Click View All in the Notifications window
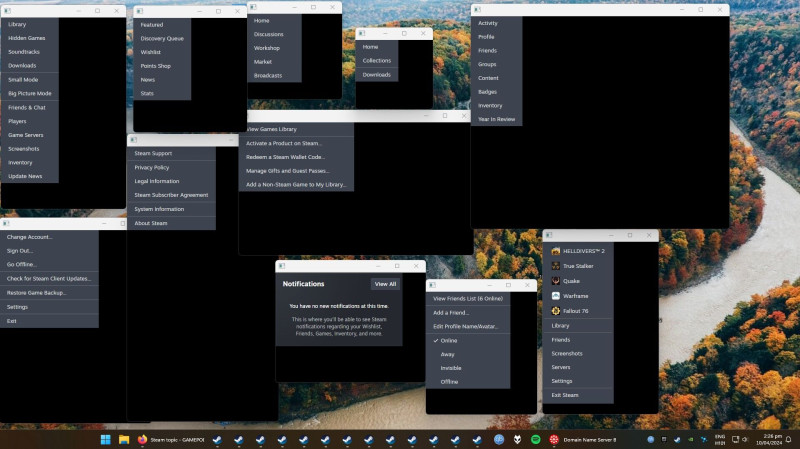800x449 pixels. click(x=385, y=284)
